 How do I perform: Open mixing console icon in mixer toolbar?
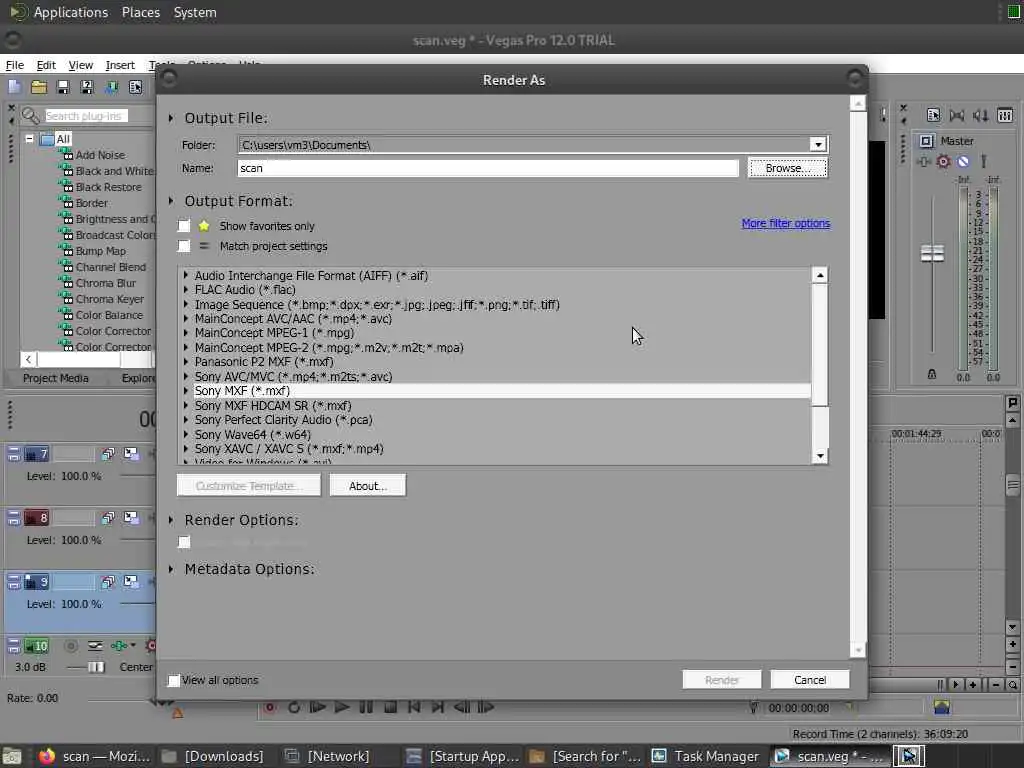(x=1005, y=116)
